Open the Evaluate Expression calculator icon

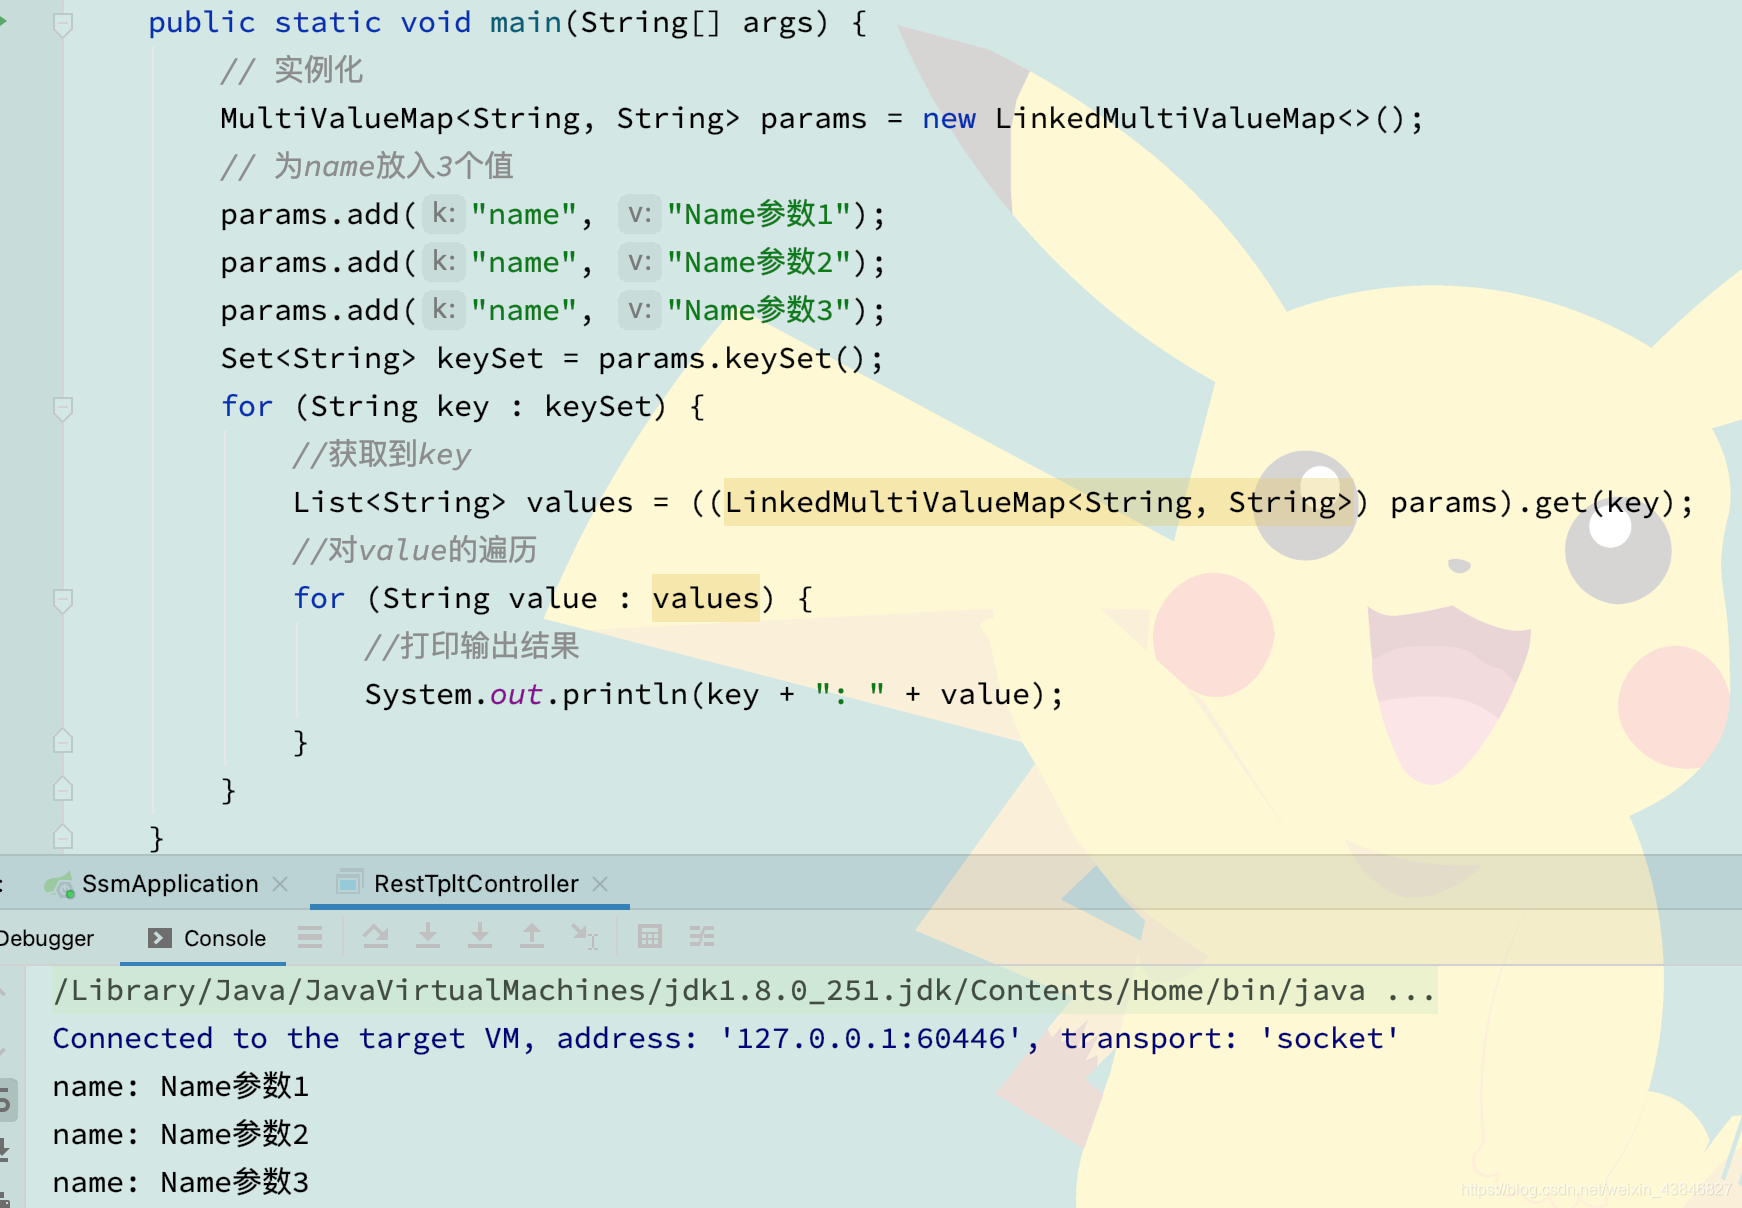650,937
